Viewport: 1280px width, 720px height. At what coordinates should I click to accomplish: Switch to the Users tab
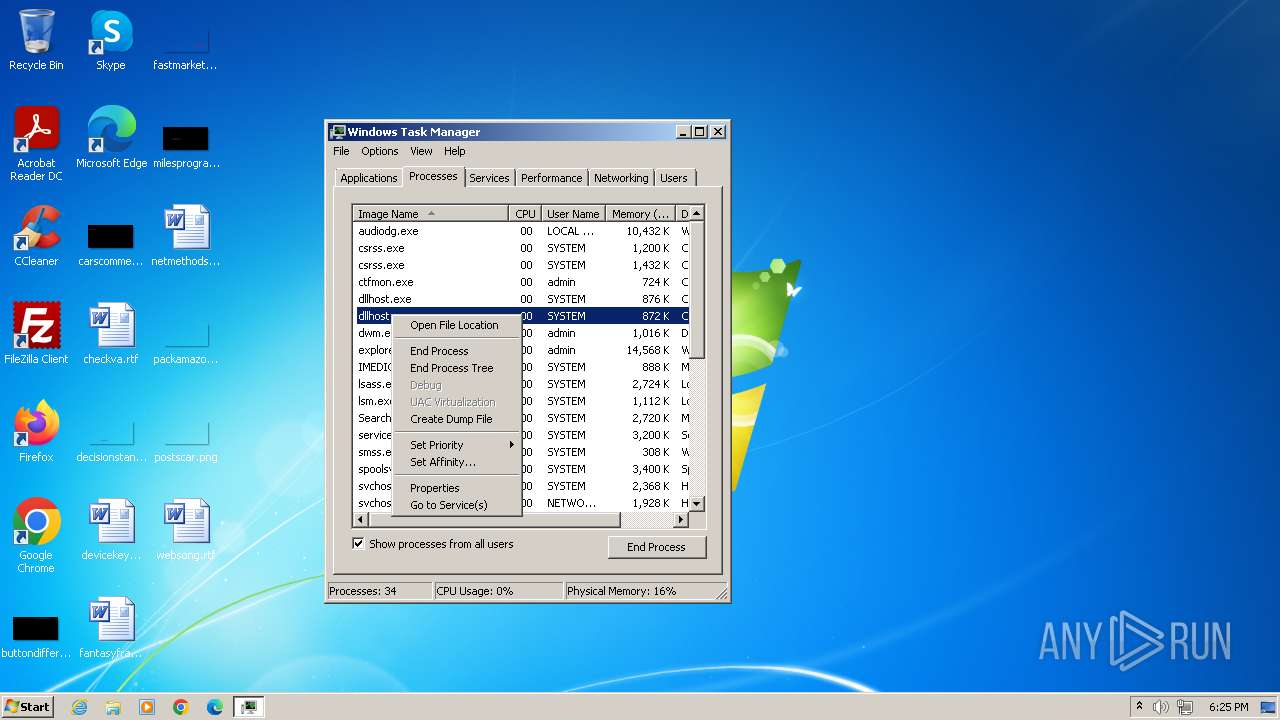(x=674, y=178)
